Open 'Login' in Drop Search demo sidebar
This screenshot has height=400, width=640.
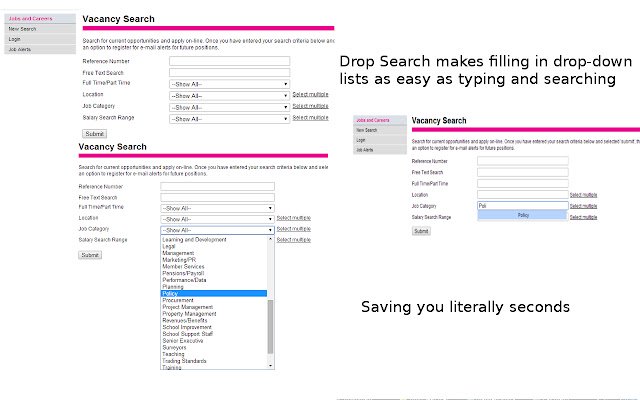(380, 140)
